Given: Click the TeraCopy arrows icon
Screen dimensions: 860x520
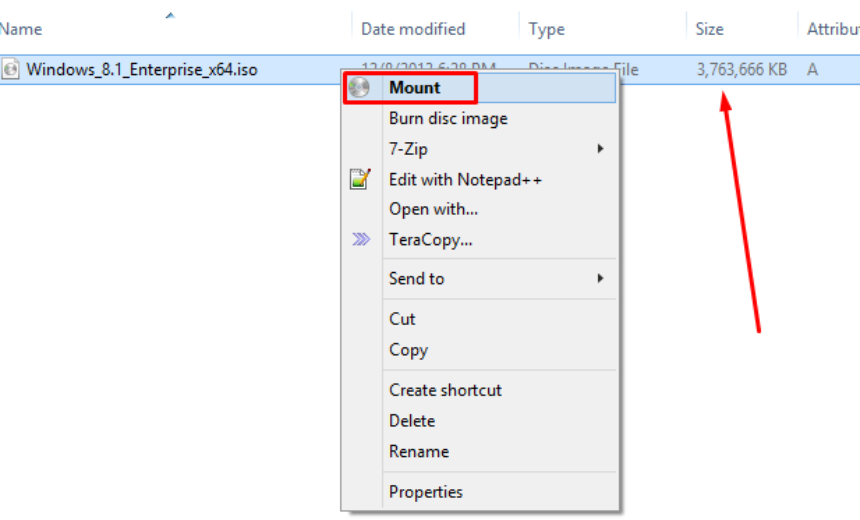Looking at the screenshot, I should (x=361, y=239).
